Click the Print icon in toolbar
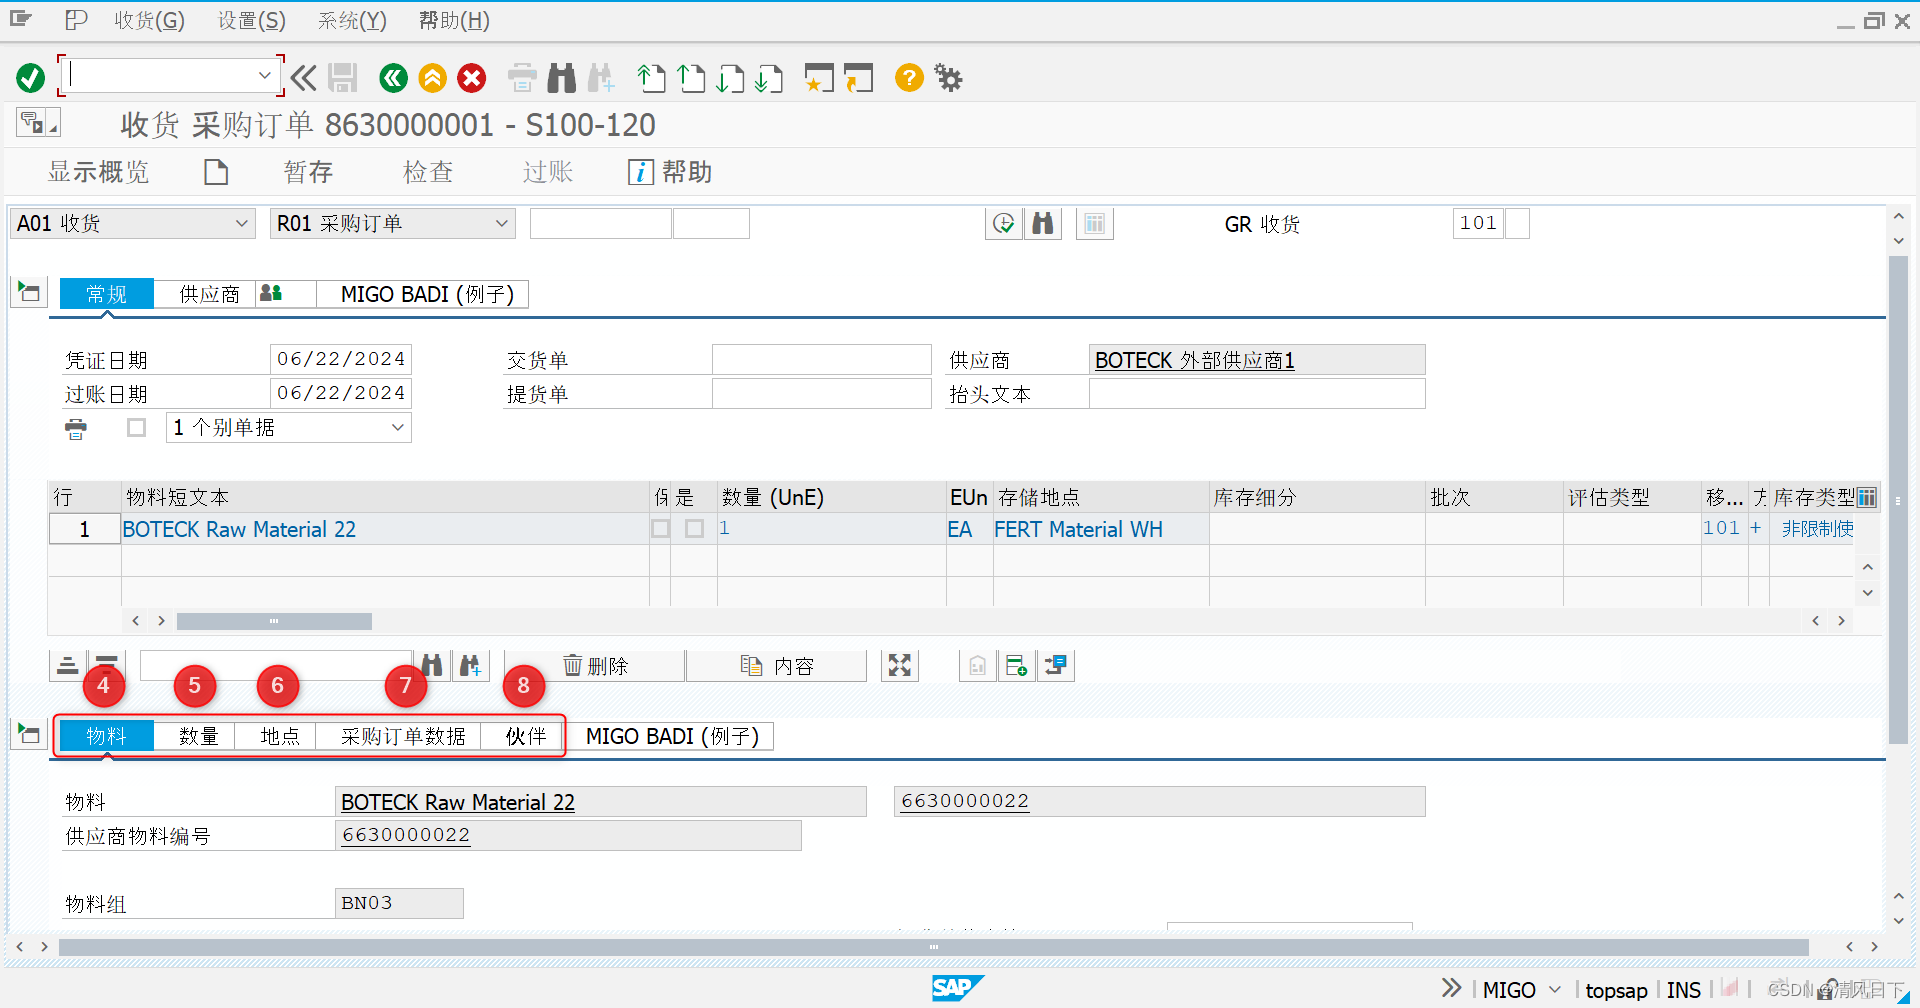The height and width of the screenshot is (1008, 1920). tap(522, 77)
